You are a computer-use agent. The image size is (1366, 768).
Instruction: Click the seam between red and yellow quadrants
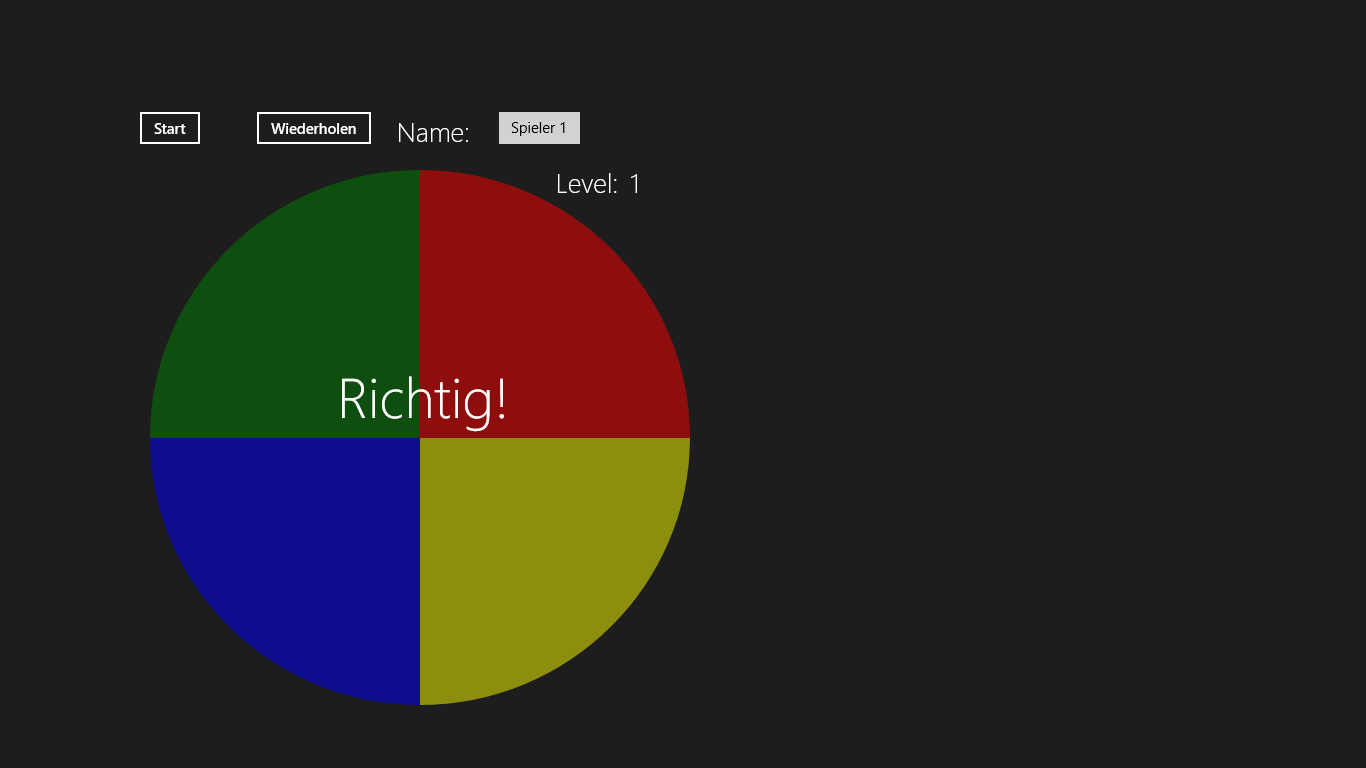[x=555, y=438]
